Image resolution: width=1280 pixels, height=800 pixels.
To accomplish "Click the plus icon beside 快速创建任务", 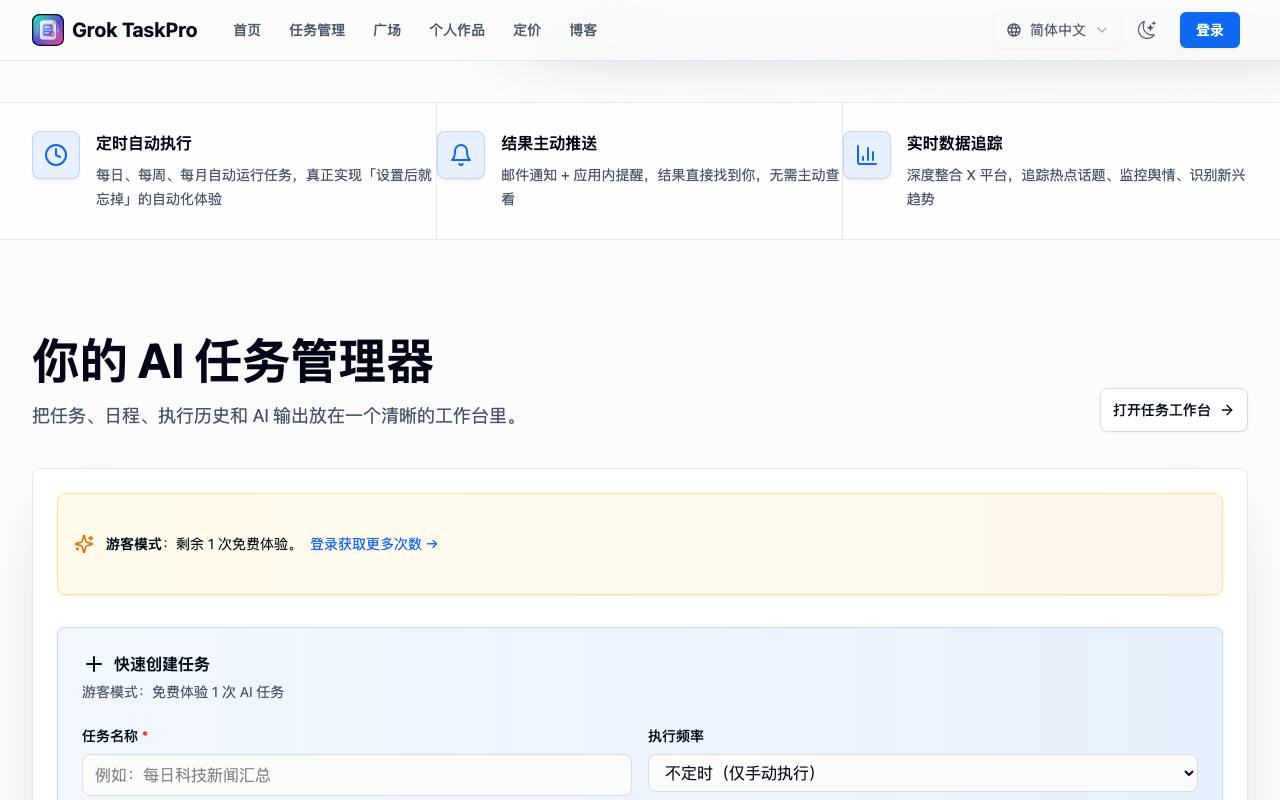I will 94,664.
